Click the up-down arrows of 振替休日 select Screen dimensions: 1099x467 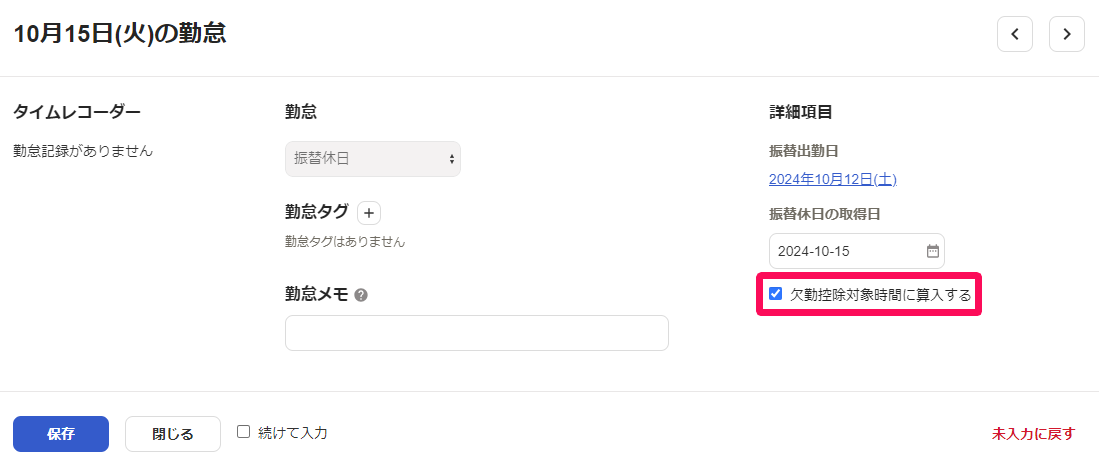coord(451,159)
